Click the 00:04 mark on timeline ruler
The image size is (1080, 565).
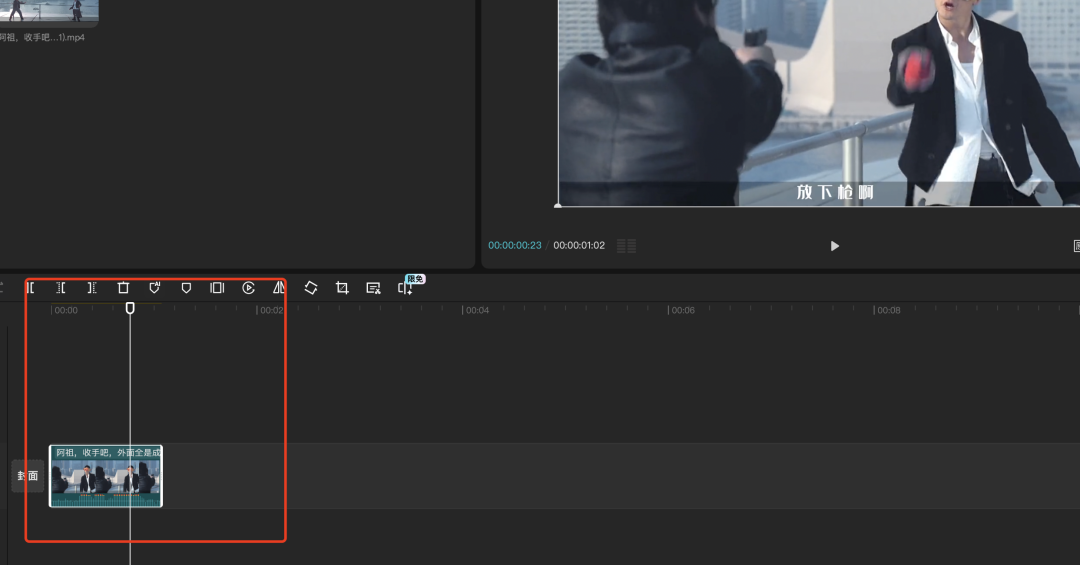pos(477,310)
